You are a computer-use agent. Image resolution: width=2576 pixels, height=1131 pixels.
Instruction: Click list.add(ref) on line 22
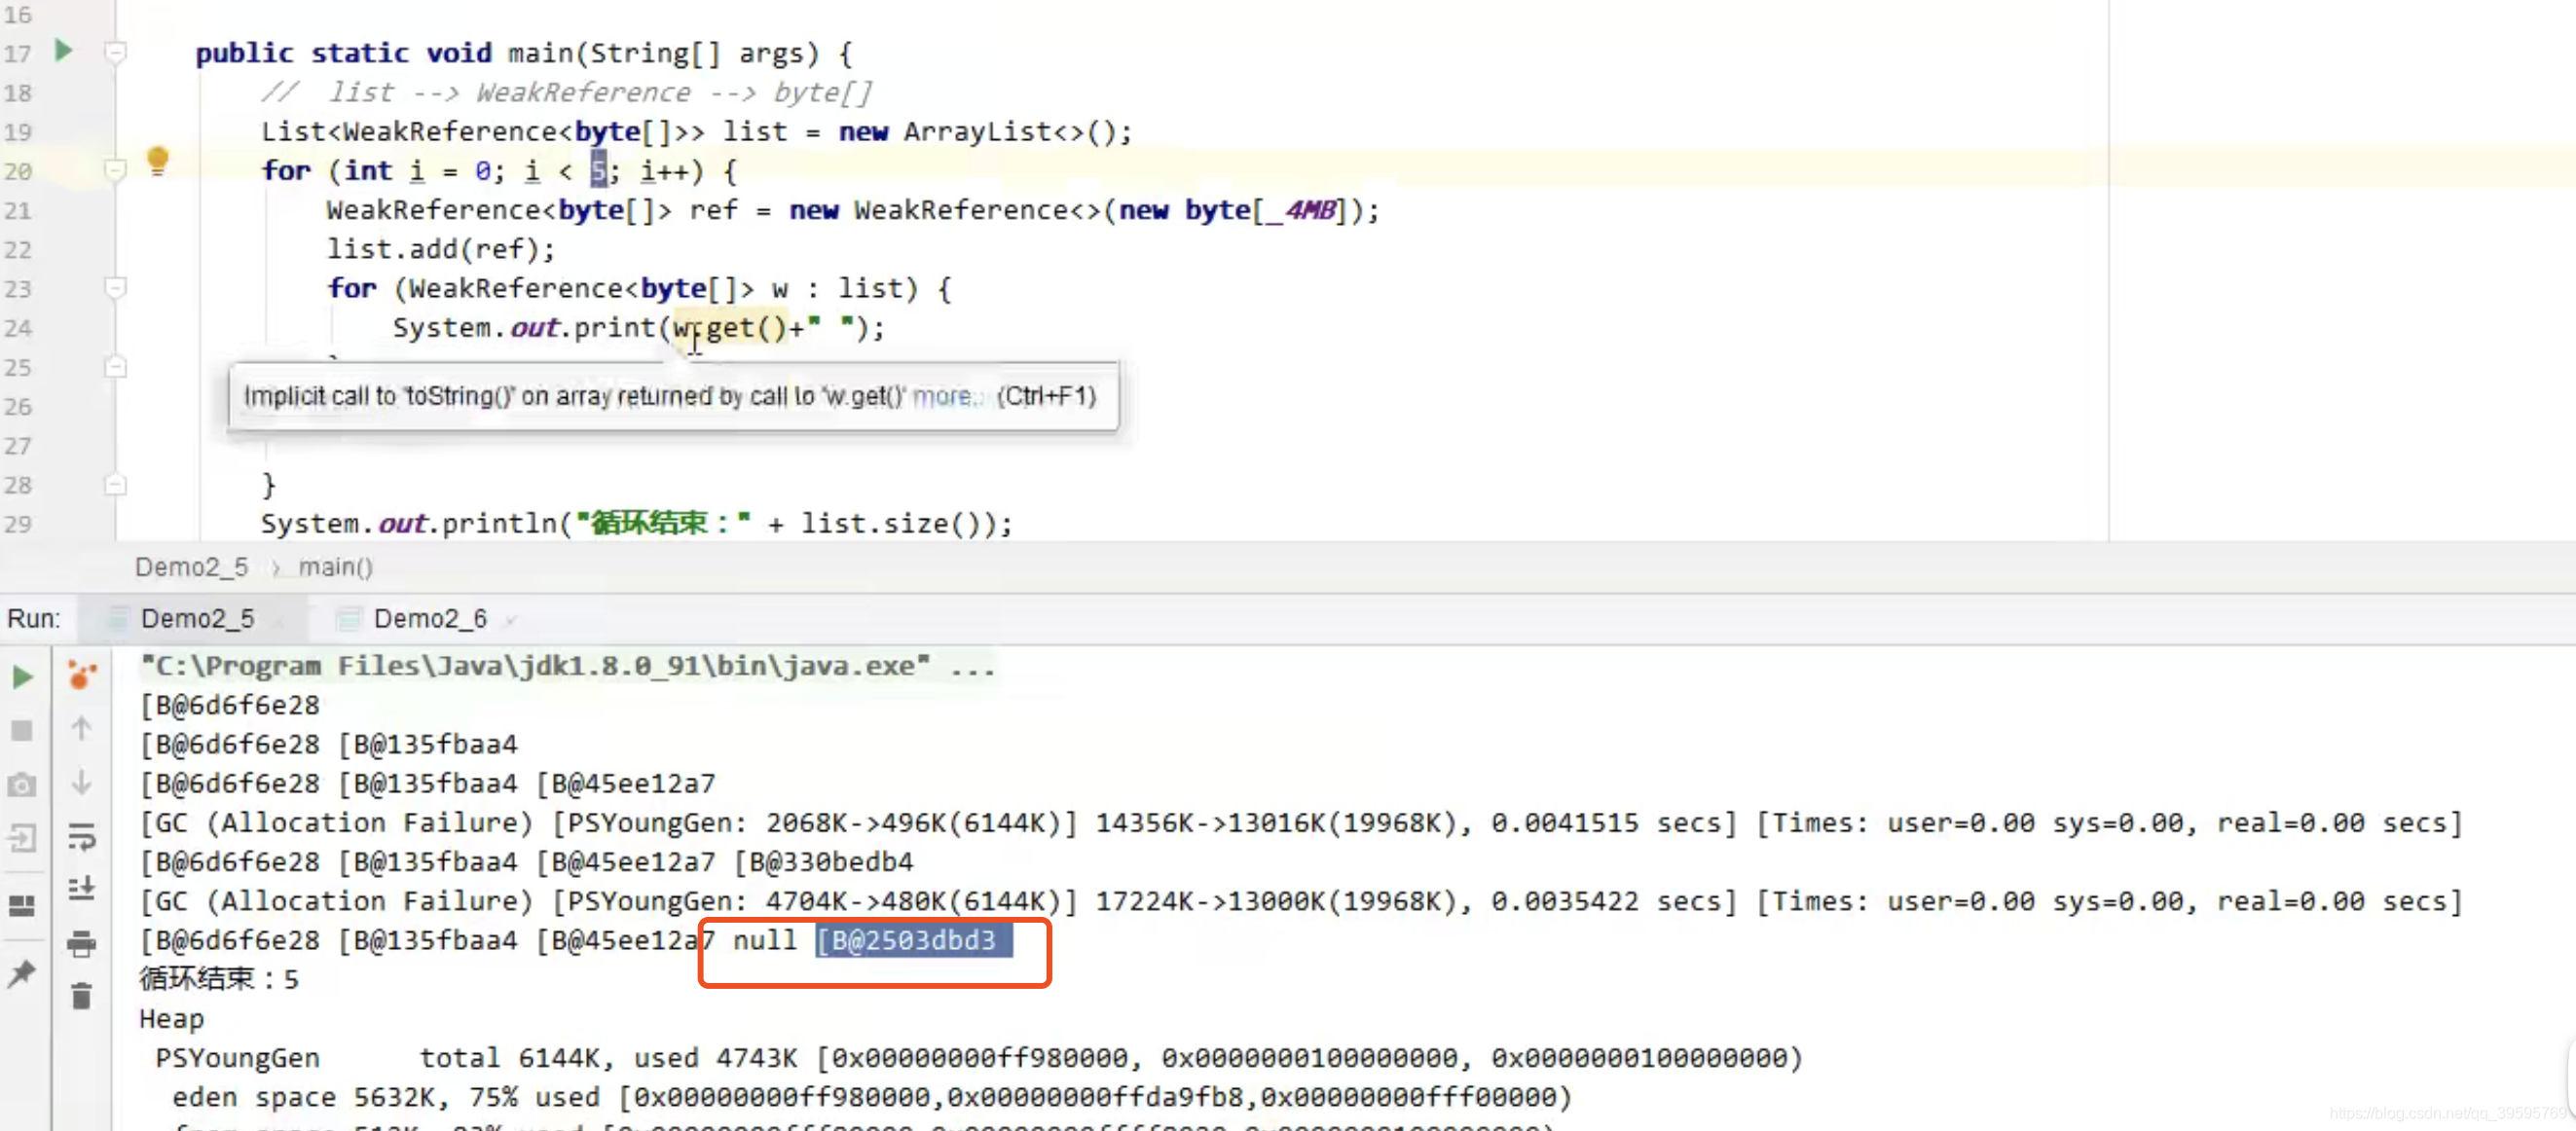pyautogui.click(x=440, y=248)
